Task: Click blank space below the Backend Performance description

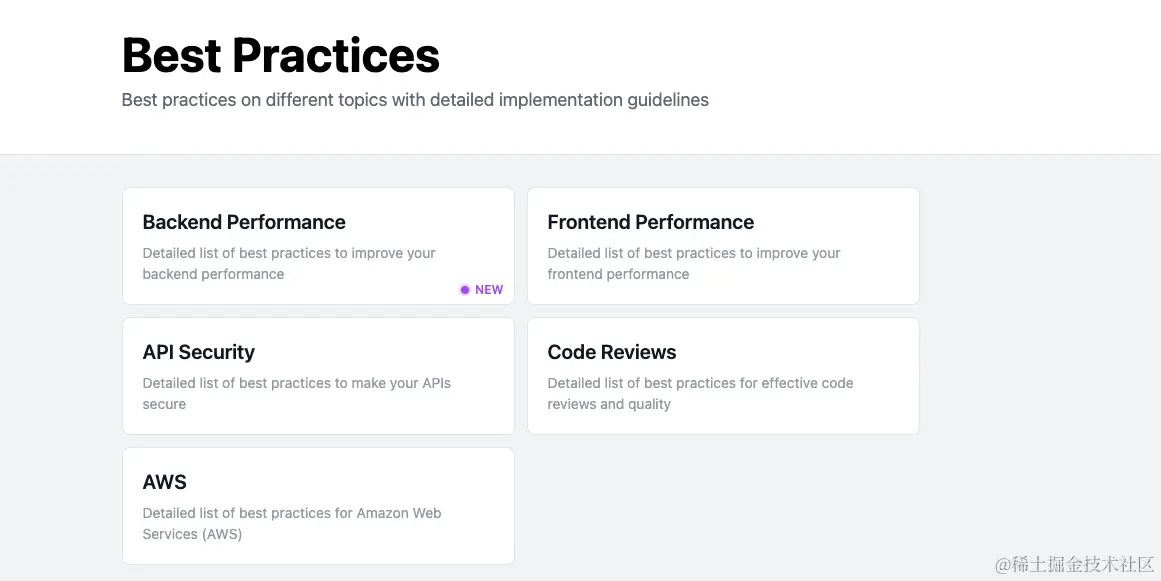Action: pos(290,291)
